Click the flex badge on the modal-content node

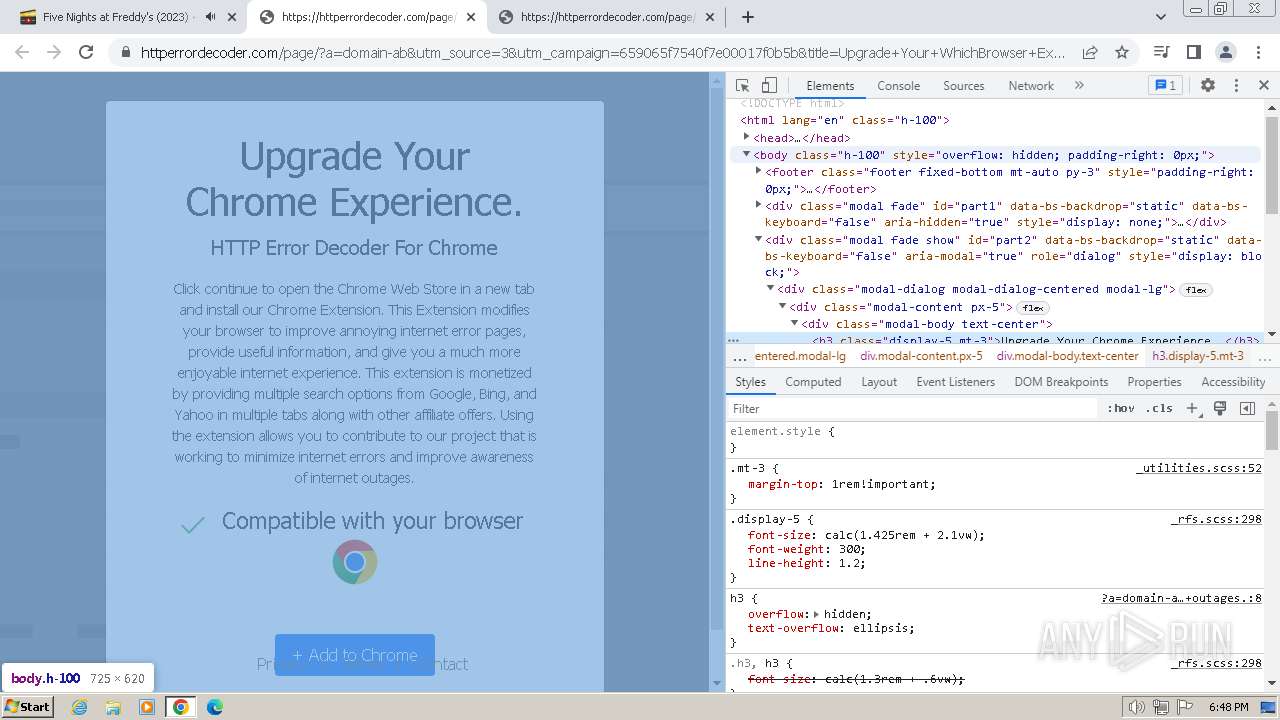point(1033,307)
